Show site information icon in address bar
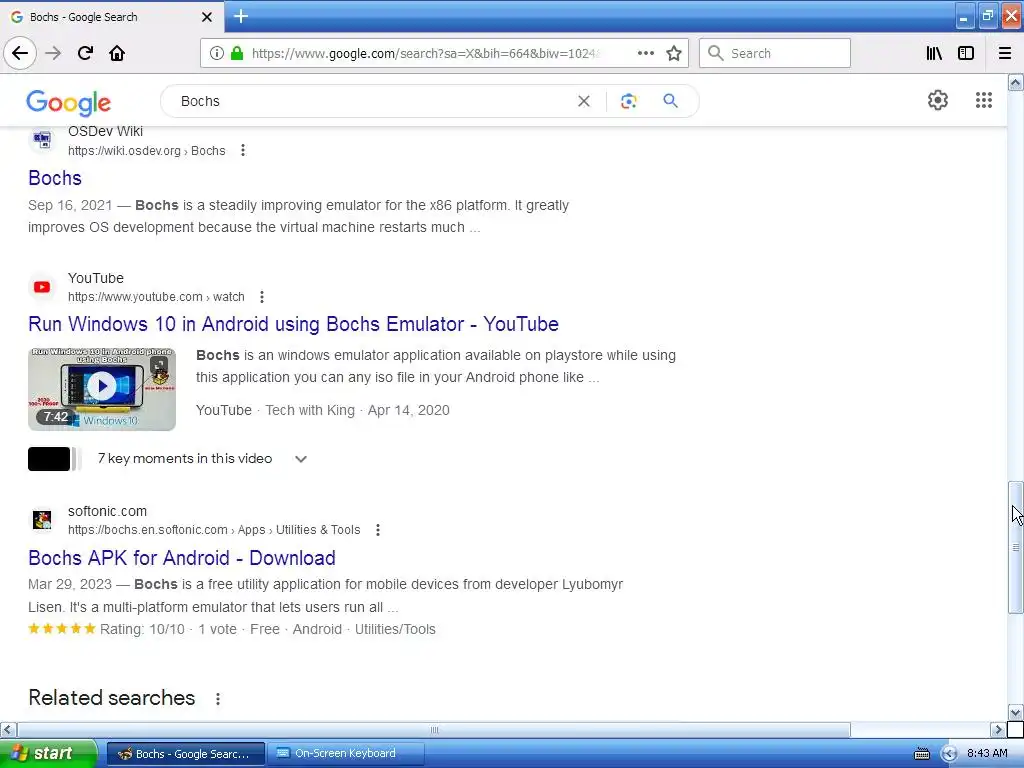The width and height of the screenshot is (1024, 768). (217, 53)
